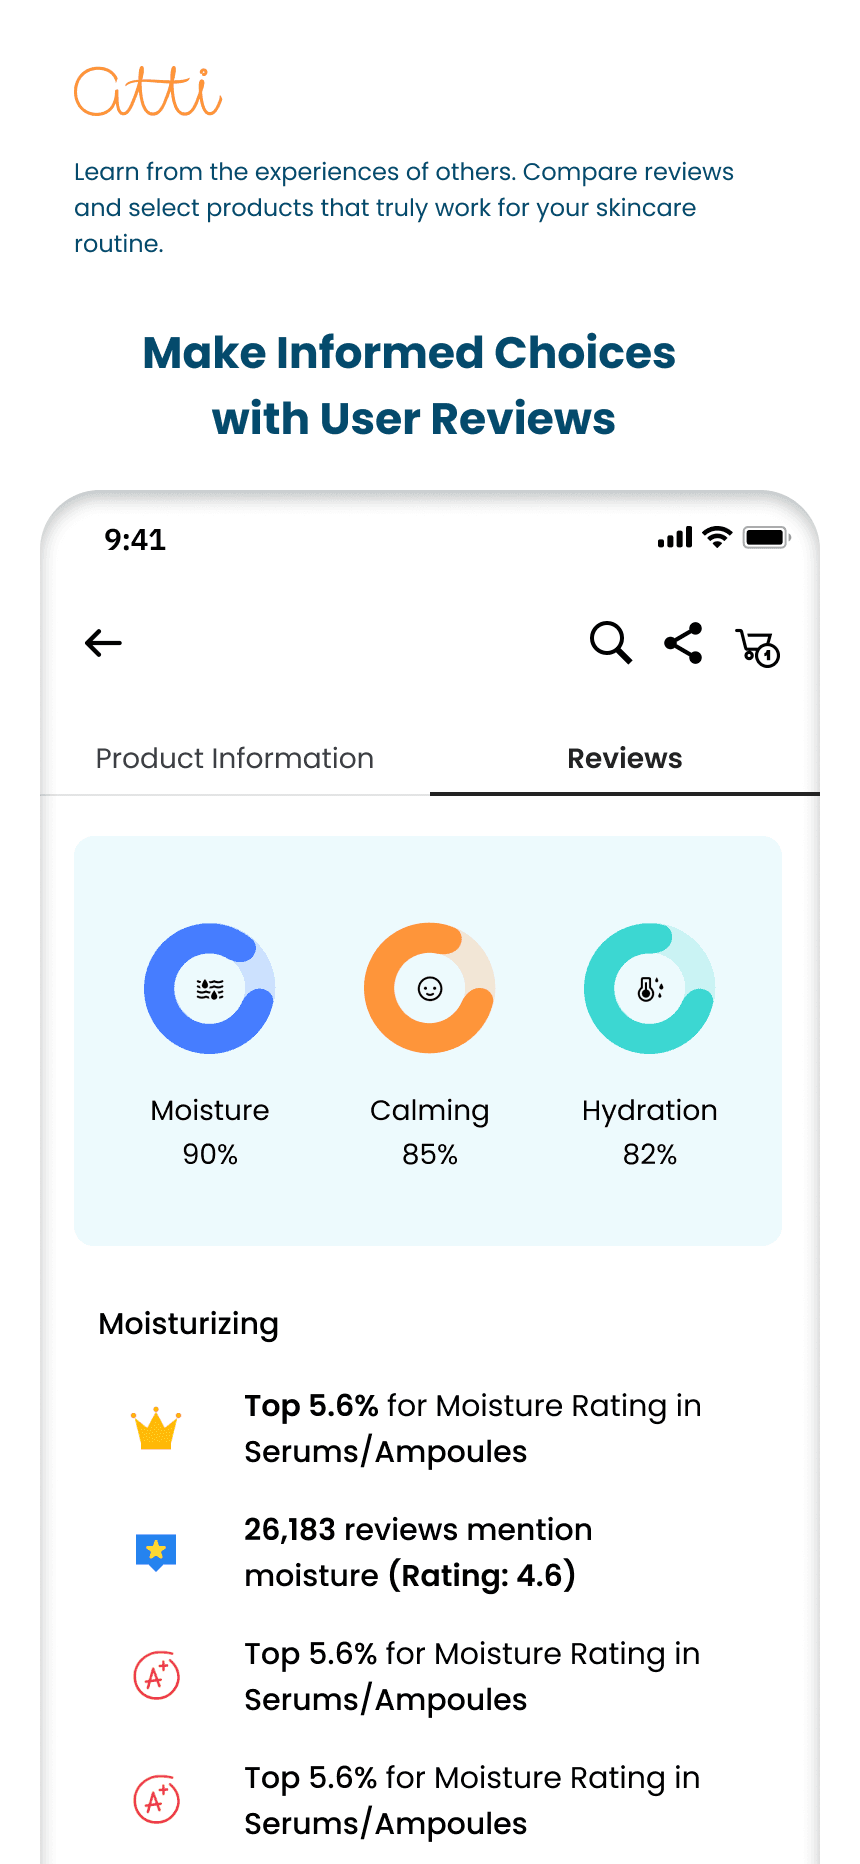Click the teal Hydration progress ring
This screenshot has height=1864, width=860.
click(650, 988)
